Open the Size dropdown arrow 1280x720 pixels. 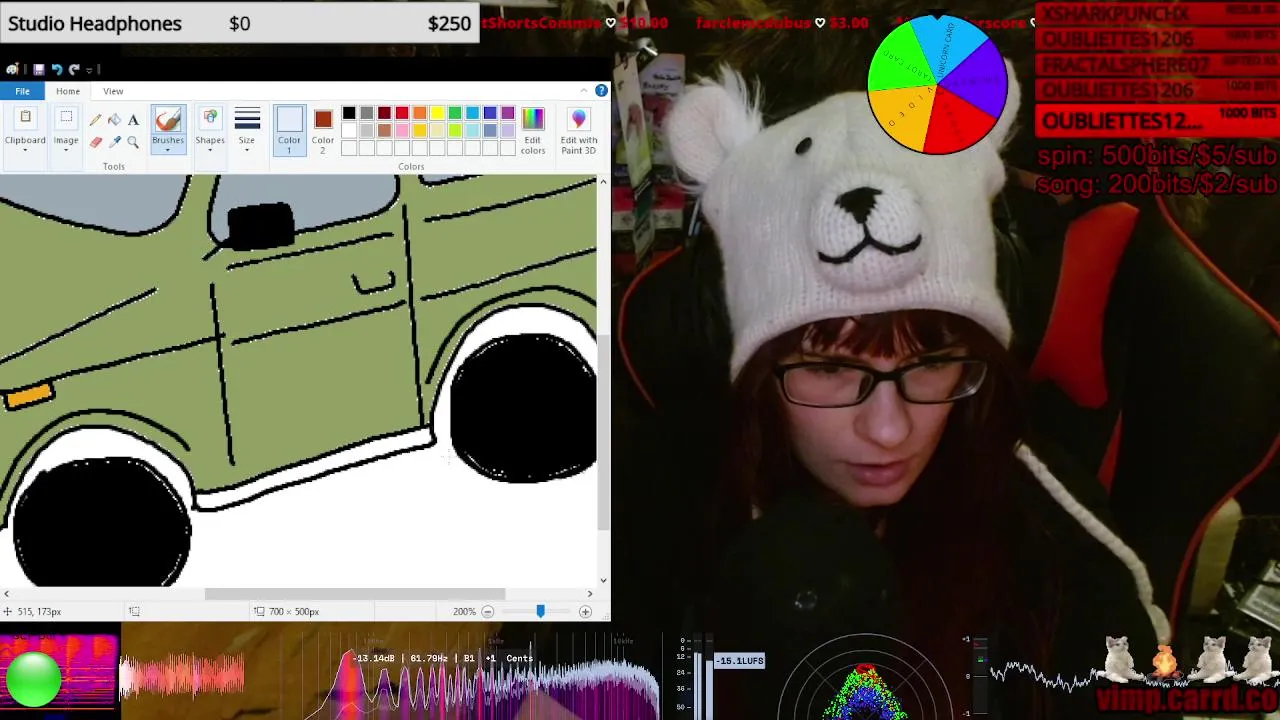coord(247,151)
